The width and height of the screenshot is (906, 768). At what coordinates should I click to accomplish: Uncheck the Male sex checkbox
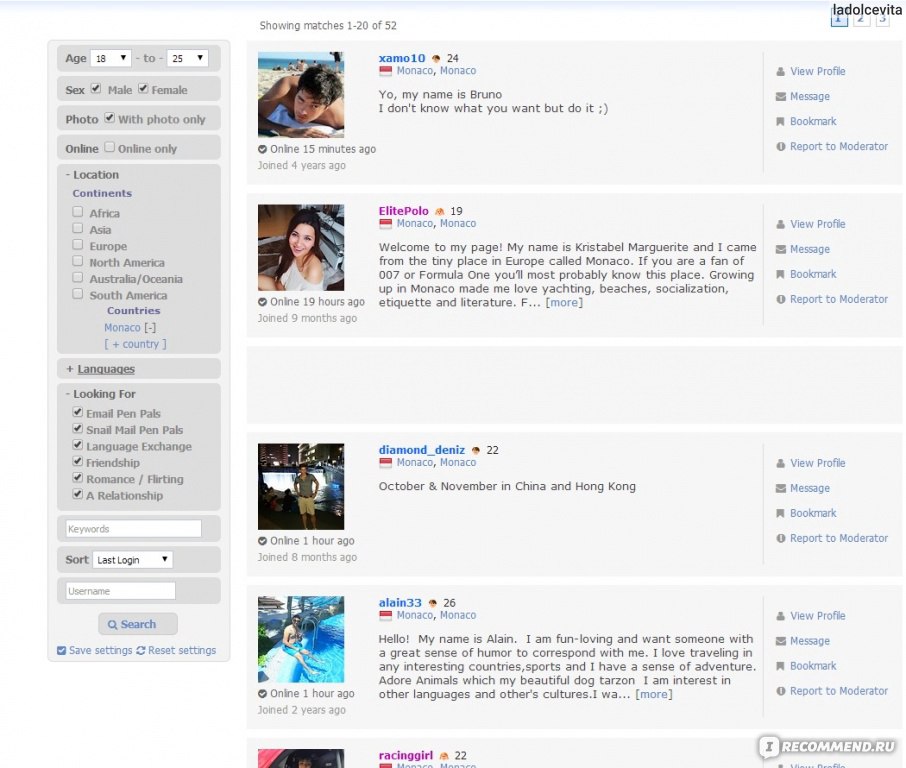click(96, 89)
